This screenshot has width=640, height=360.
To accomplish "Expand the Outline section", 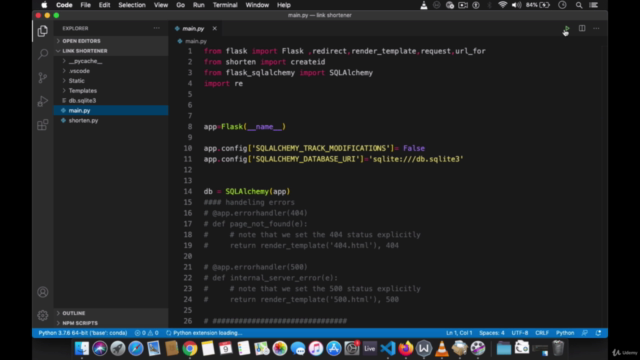I will (x=73, y=313).
